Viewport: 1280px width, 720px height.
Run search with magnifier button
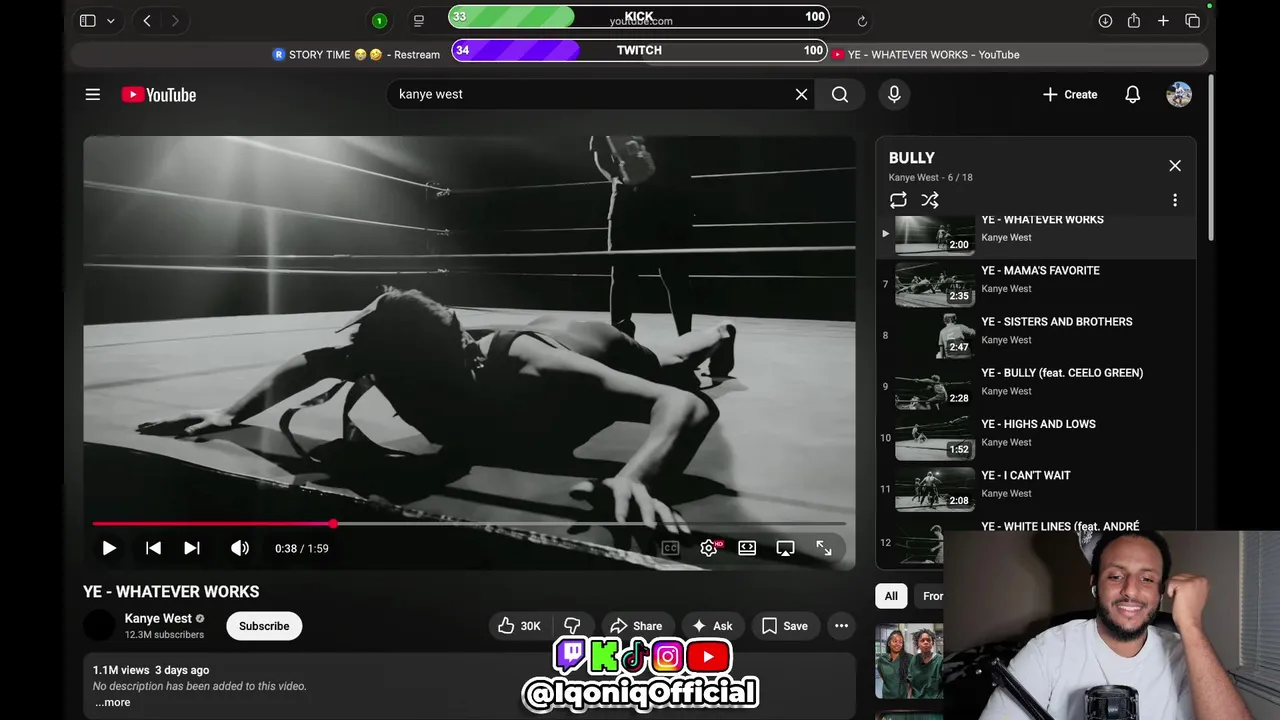click(x=840, y=94)
